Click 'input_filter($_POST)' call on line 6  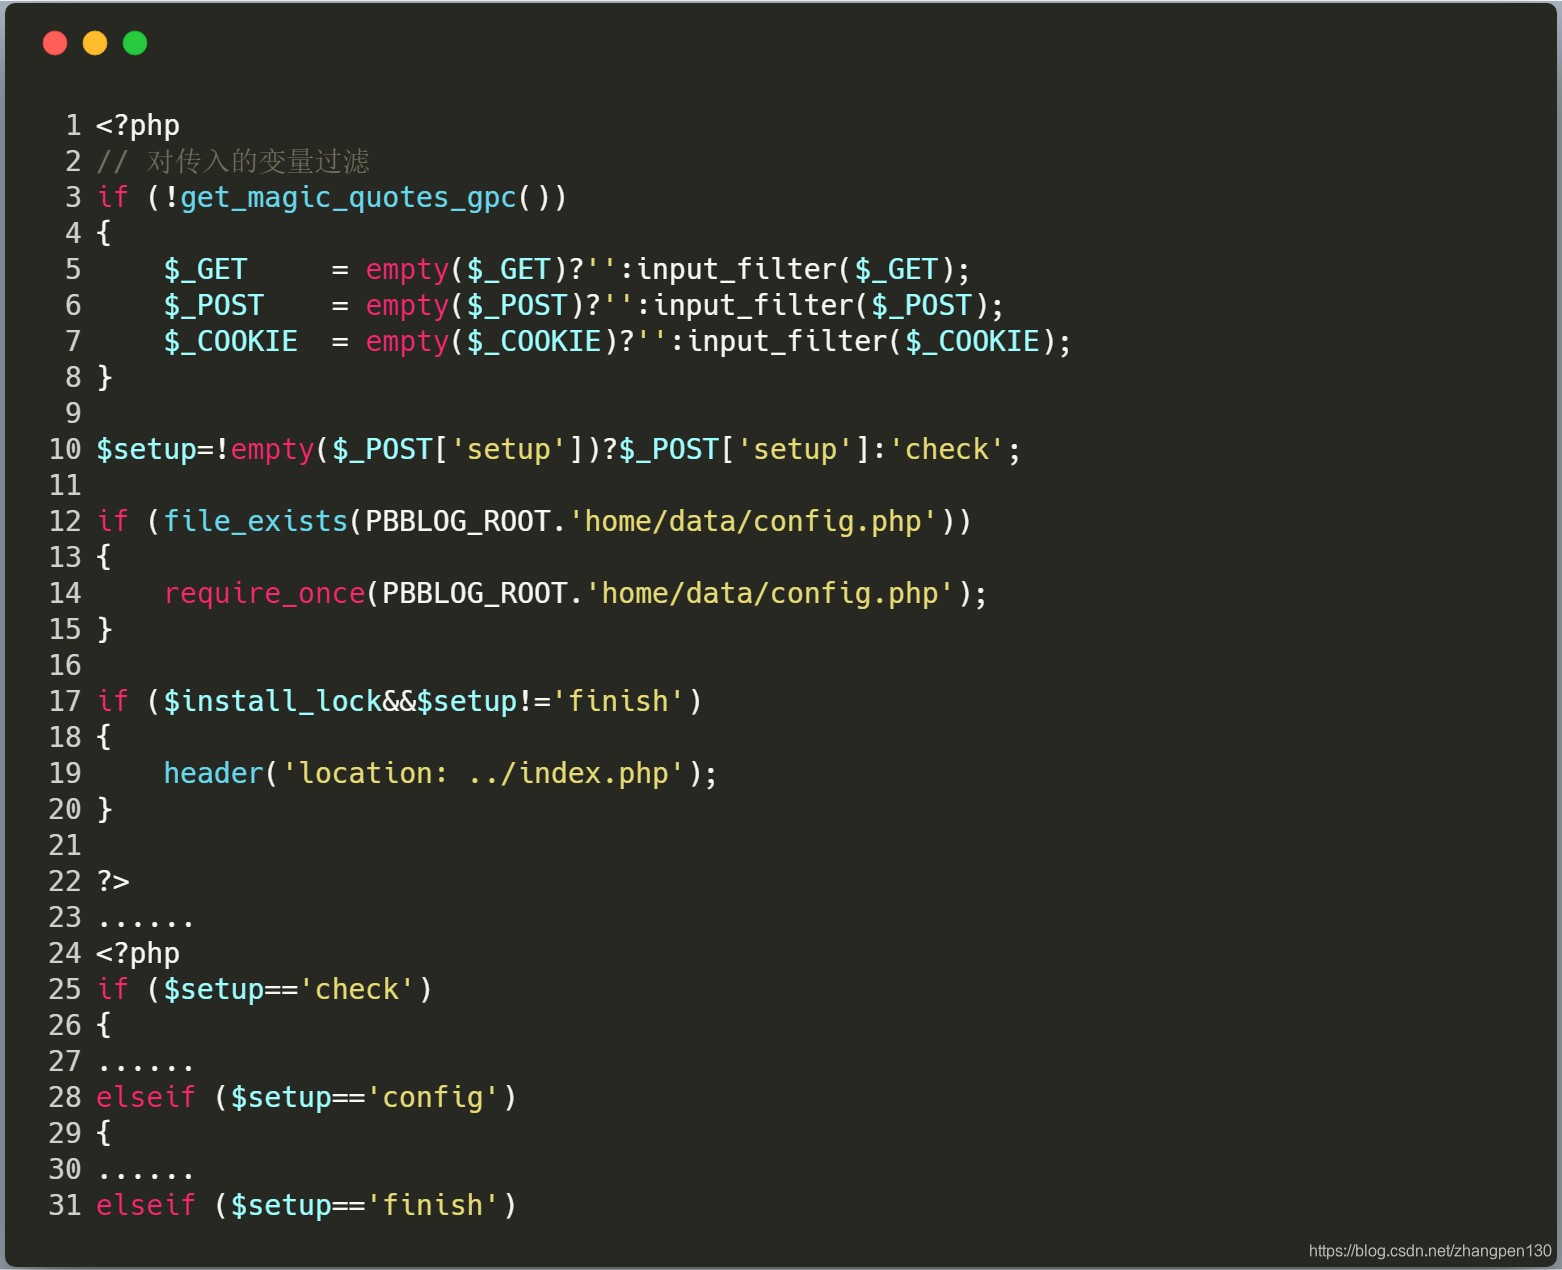point(821,306)
